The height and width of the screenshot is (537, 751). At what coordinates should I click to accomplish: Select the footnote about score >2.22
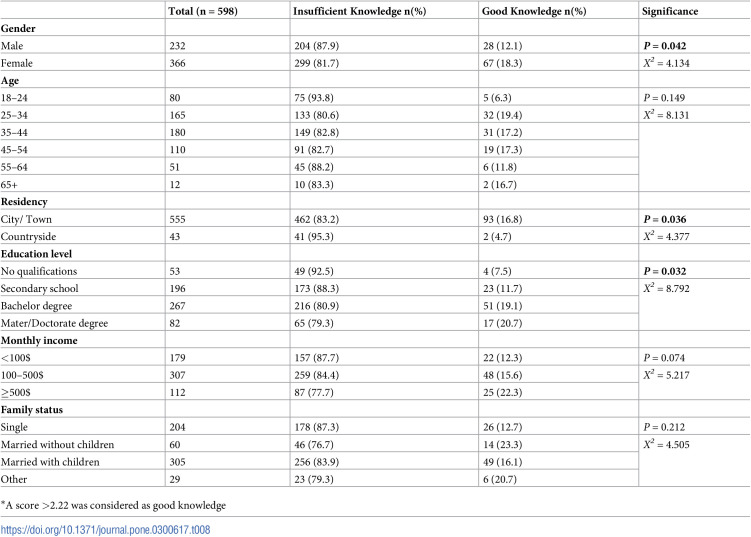point(113,505)
